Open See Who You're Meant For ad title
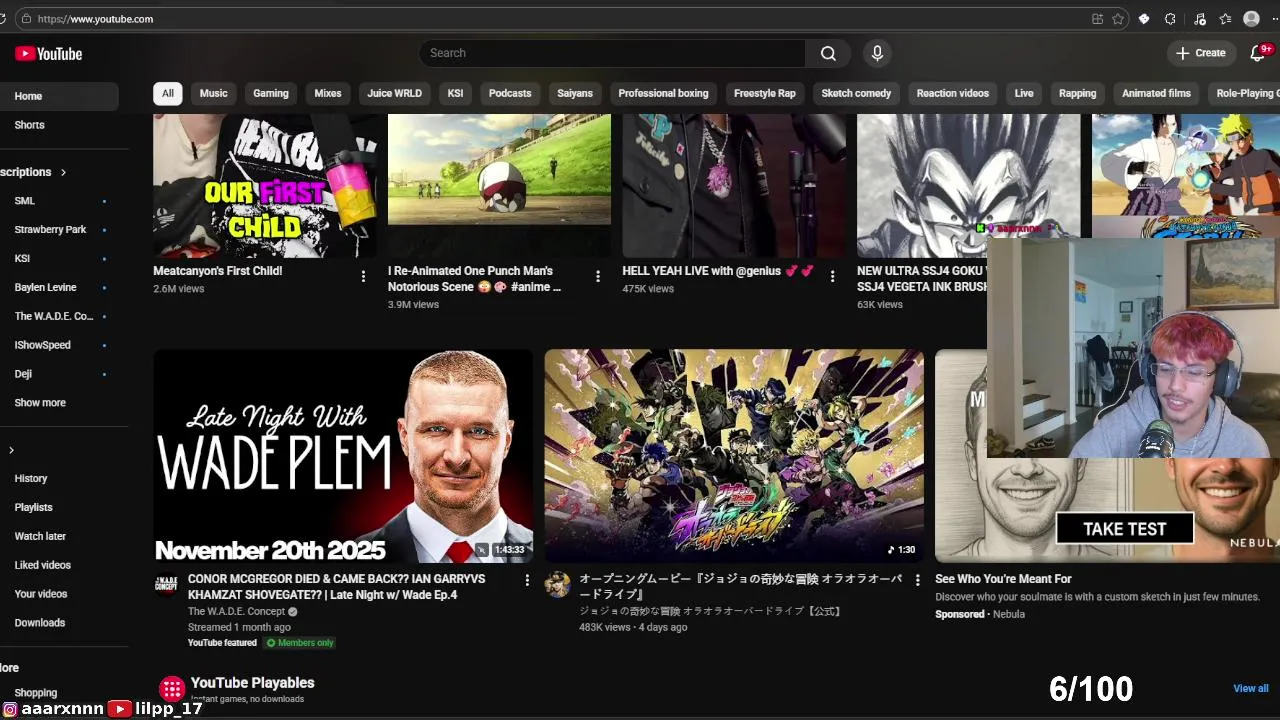The height and width of the screenshot is (720, 1280). [1003, 579]
